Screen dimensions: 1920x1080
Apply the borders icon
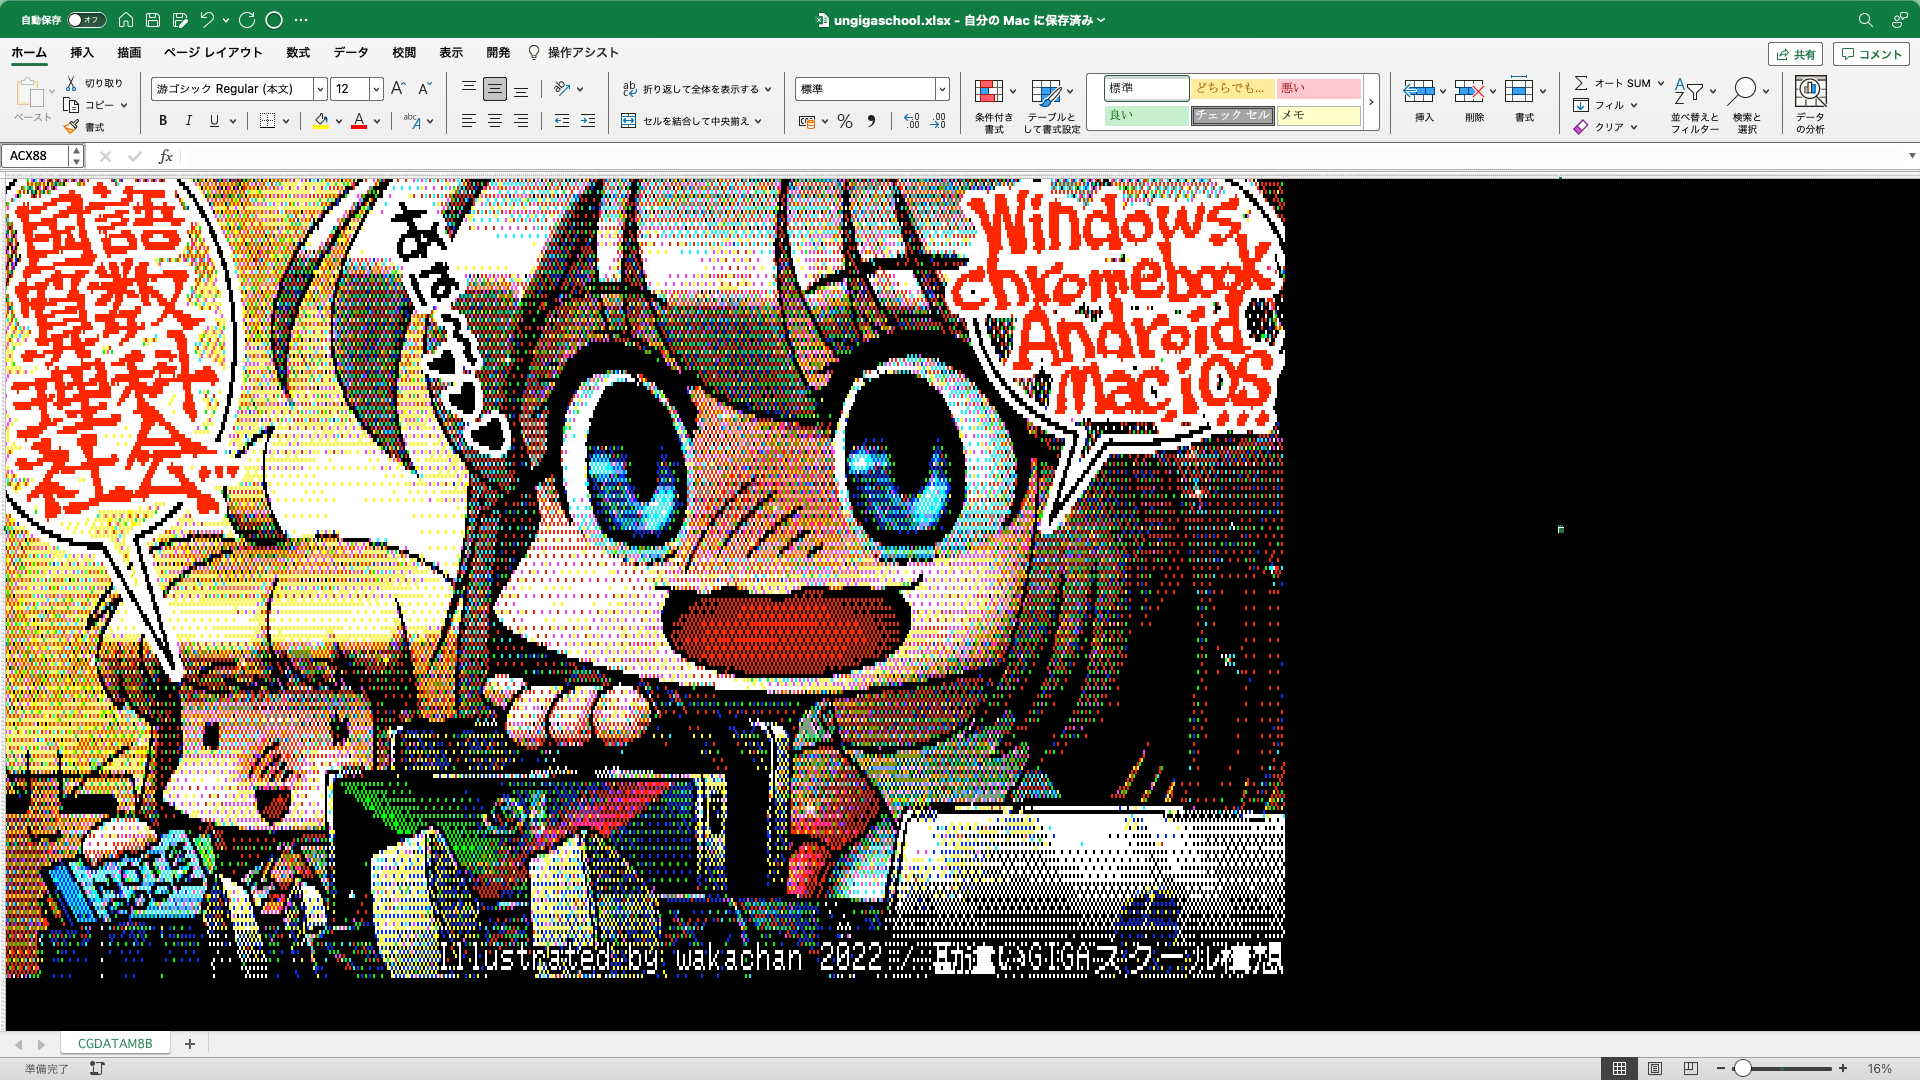click(x=267, y=121)
